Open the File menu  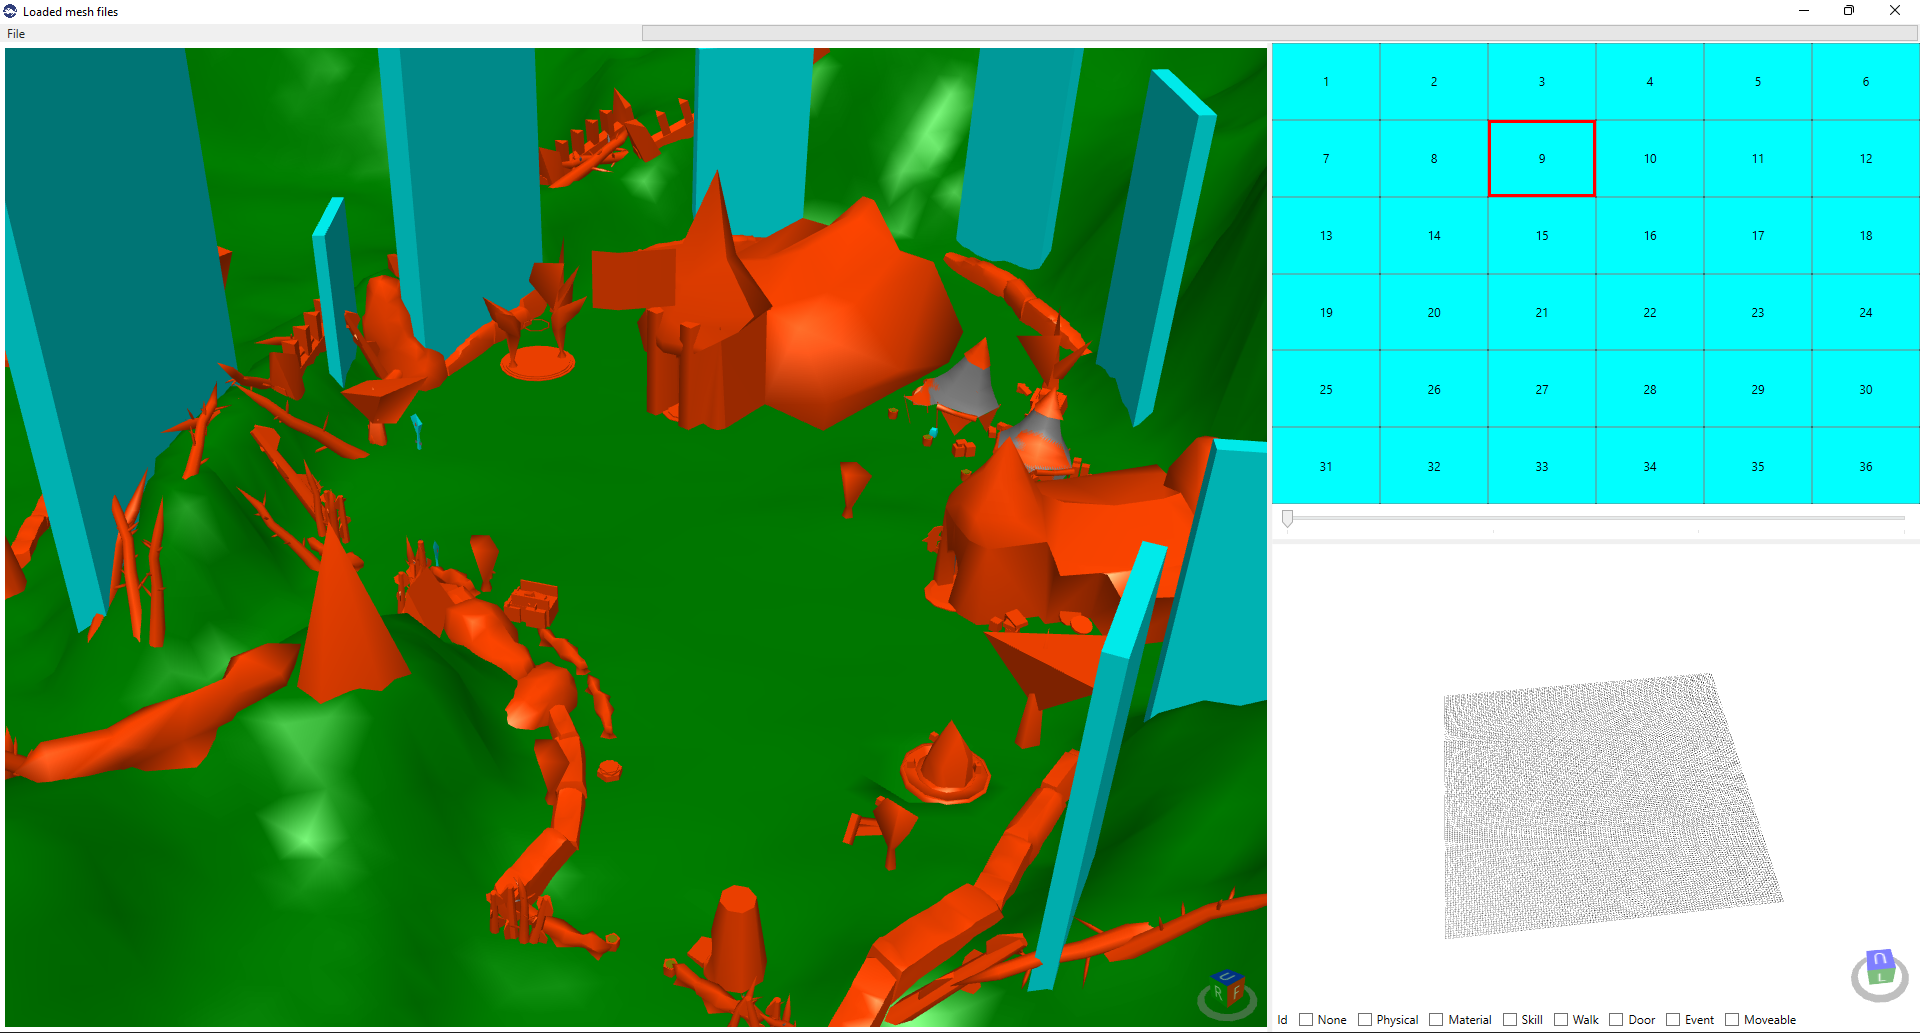click(x=16, y=33)
